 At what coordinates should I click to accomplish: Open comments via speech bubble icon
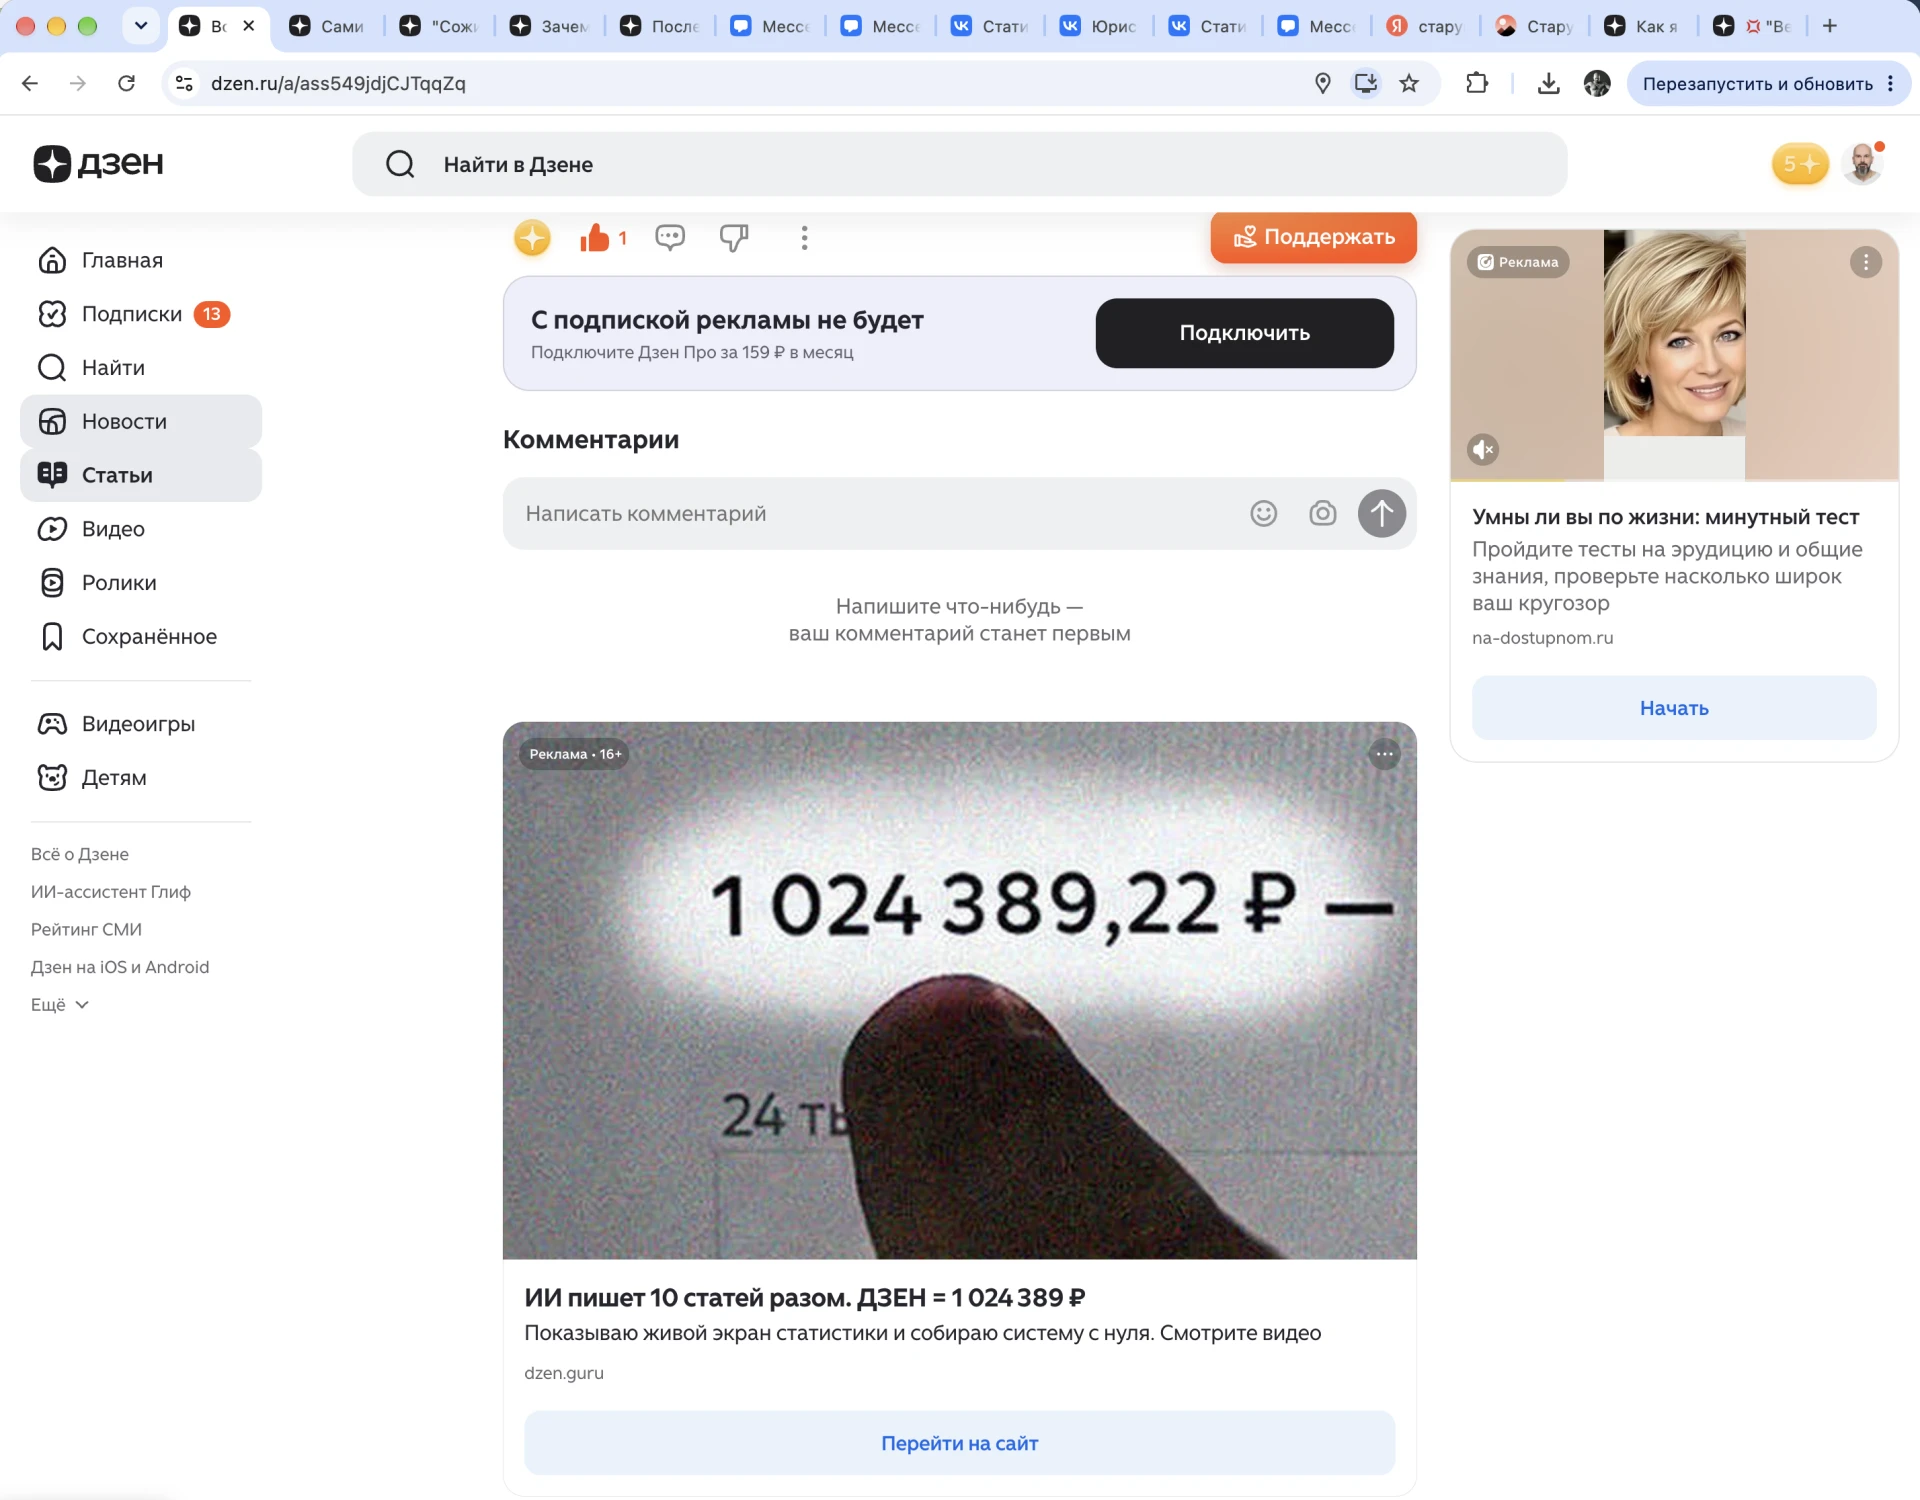pos(670,238)
